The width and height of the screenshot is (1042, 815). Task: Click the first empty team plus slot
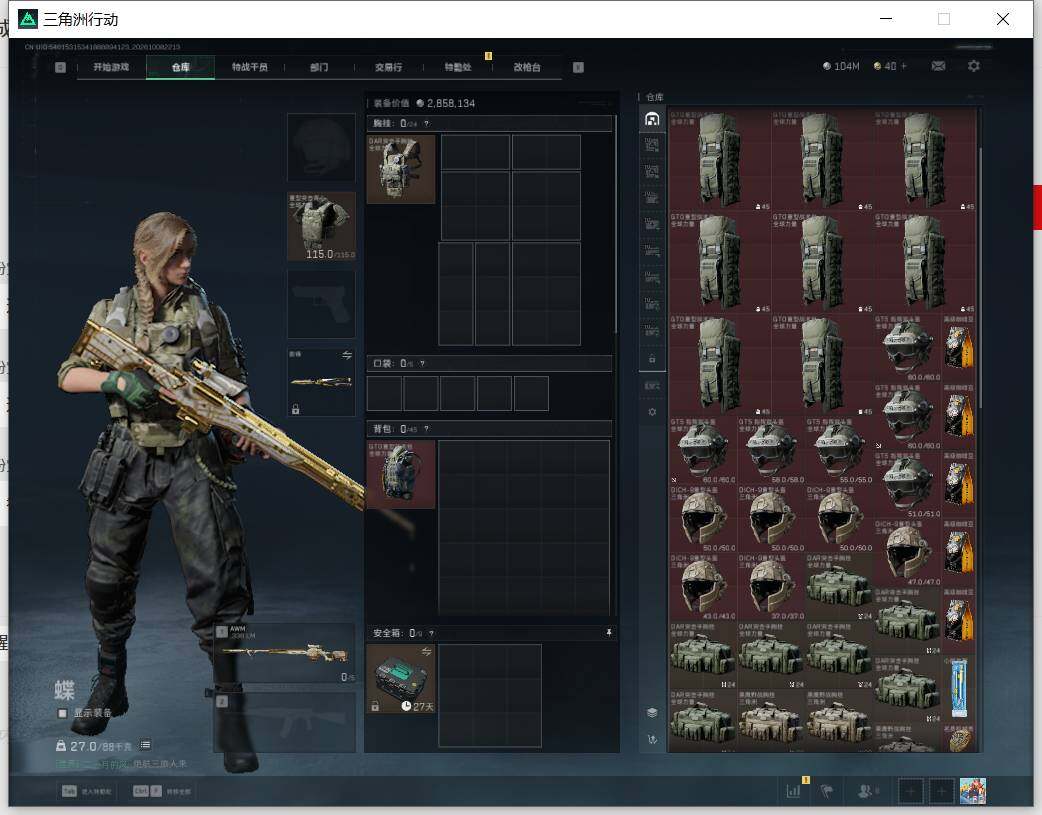(910, 791)
